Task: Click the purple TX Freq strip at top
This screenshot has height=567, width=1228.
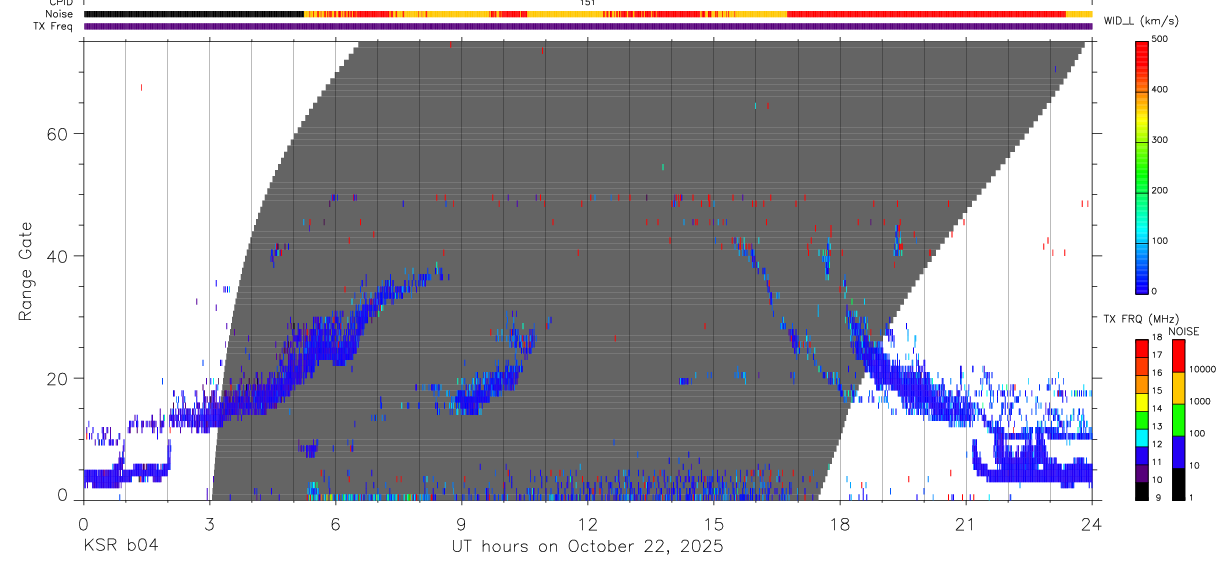Action: pos(588,26)
